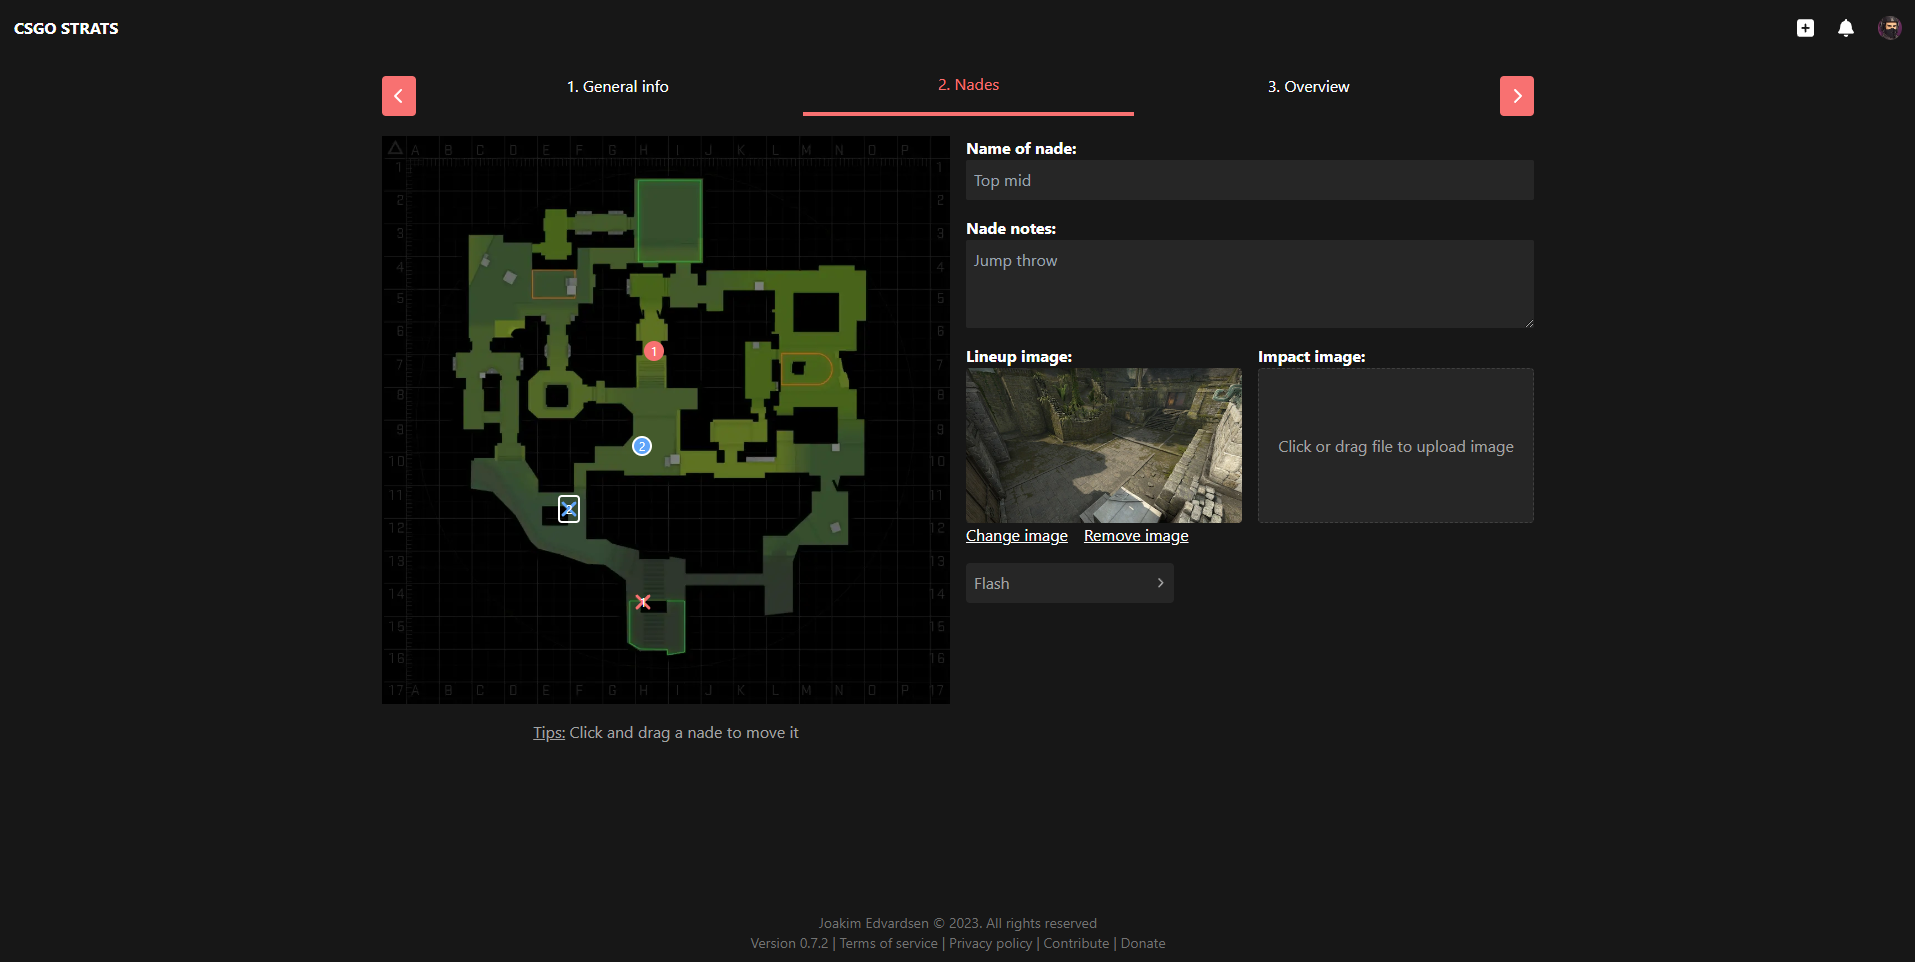This screenshot has height=962, width=1915.
Task: Open the lineup image thumbnail
Action: click(x=1104, y=445)
